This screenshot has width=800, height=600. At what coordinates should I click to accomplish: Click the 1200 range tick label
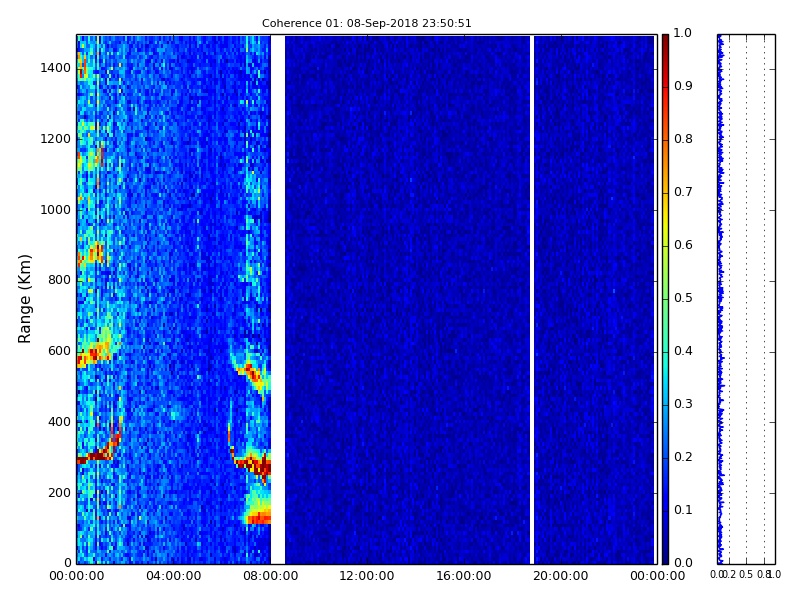click(x=56, y=139)
